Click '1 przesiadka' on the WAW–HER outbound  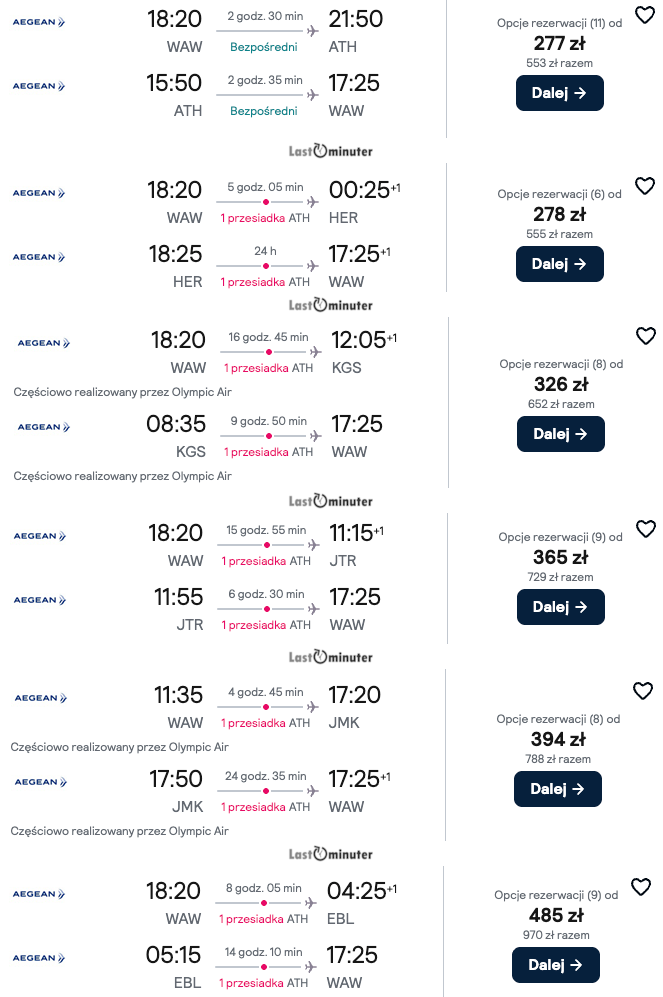252,218
